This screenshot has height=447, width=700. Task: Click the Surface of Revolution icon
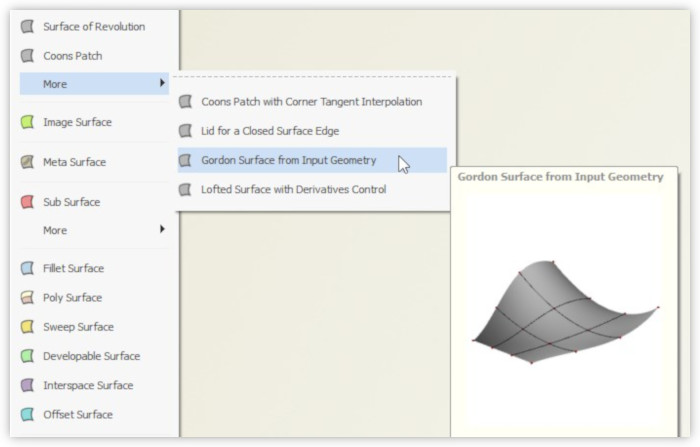click(27, 26)
